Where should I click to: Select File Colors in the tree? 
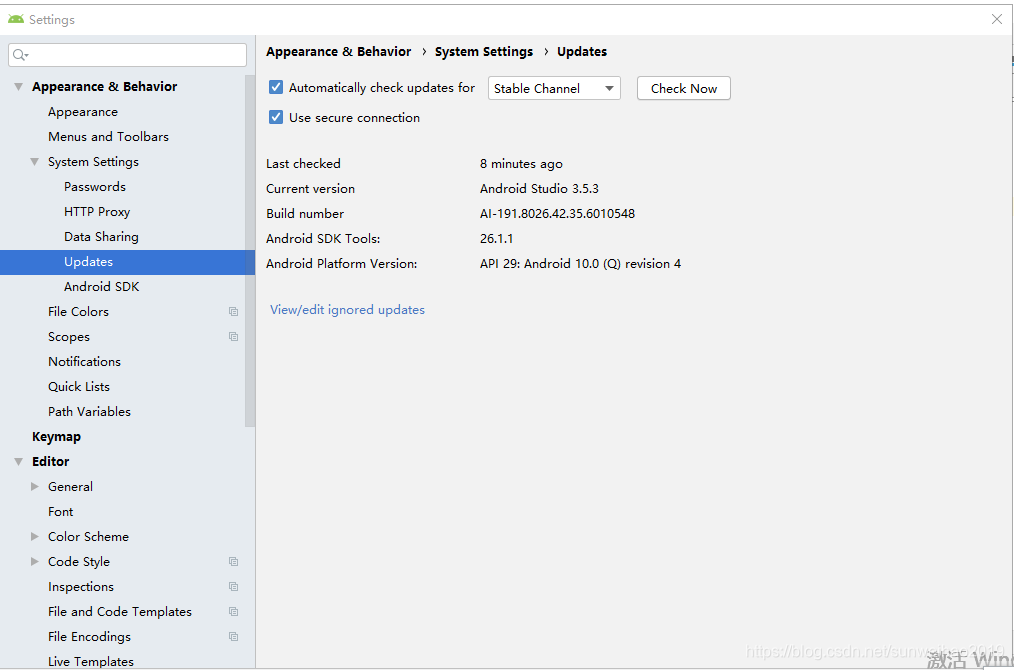(78, 312)
